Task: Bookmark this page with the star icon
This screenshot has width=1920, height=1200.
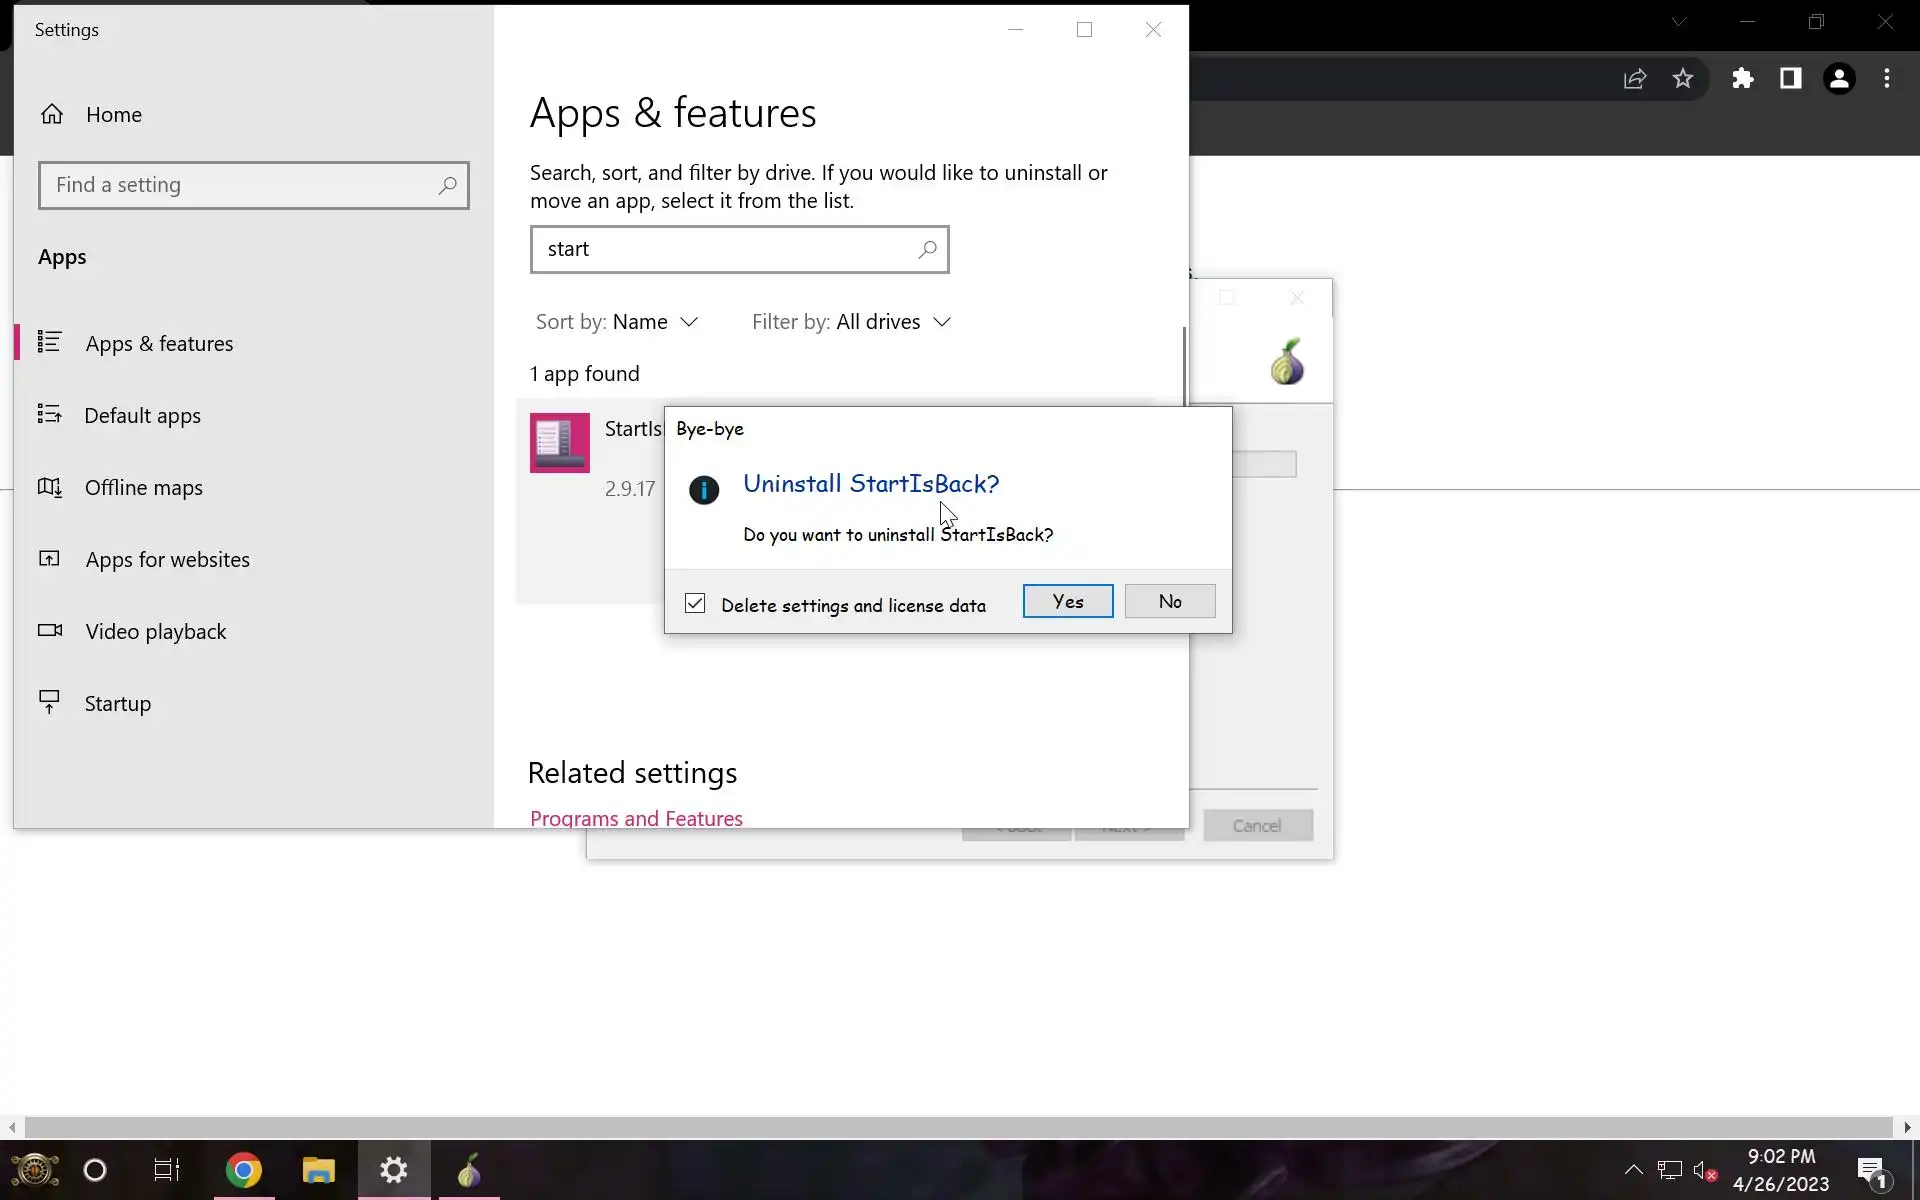Action: [1683, 79]
